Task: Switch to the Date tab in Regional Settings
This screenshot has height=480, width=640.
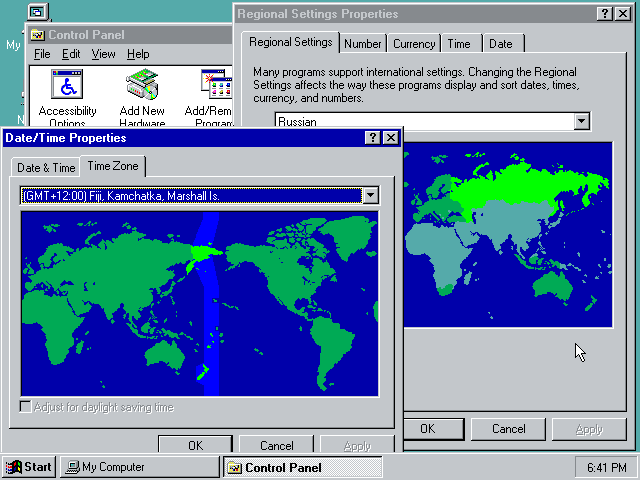Action: (501, 44)
